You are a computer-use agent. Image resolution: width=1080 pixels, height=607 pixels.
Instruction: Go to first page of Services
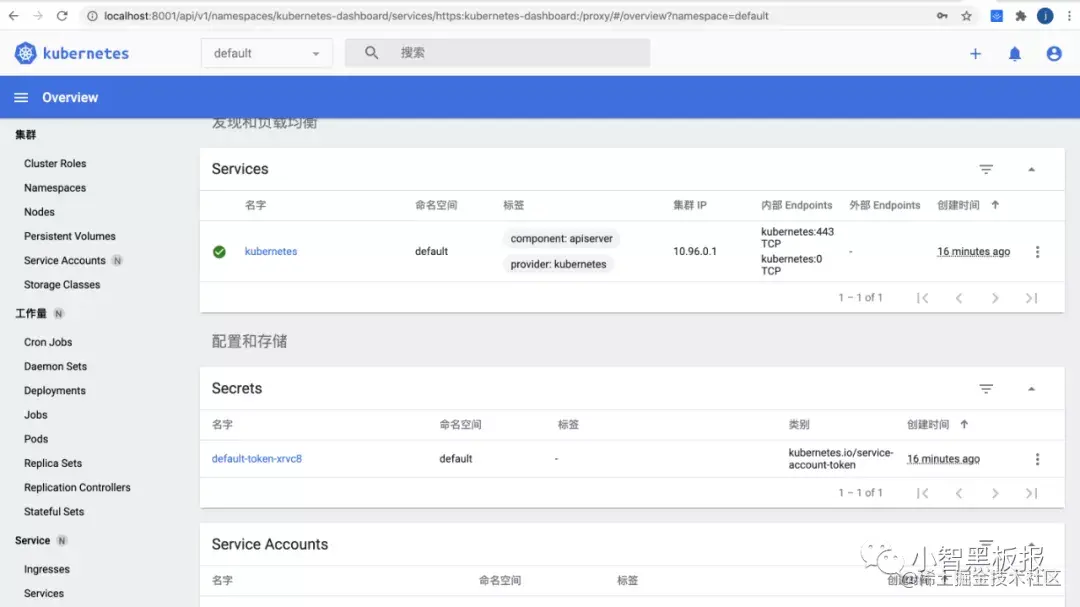point(923,298)
